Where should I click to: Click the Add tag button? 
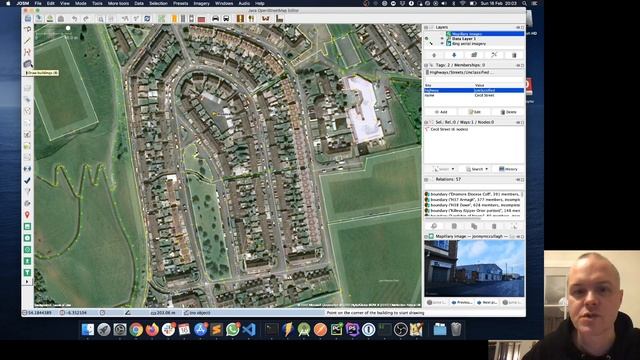point(441,112)
